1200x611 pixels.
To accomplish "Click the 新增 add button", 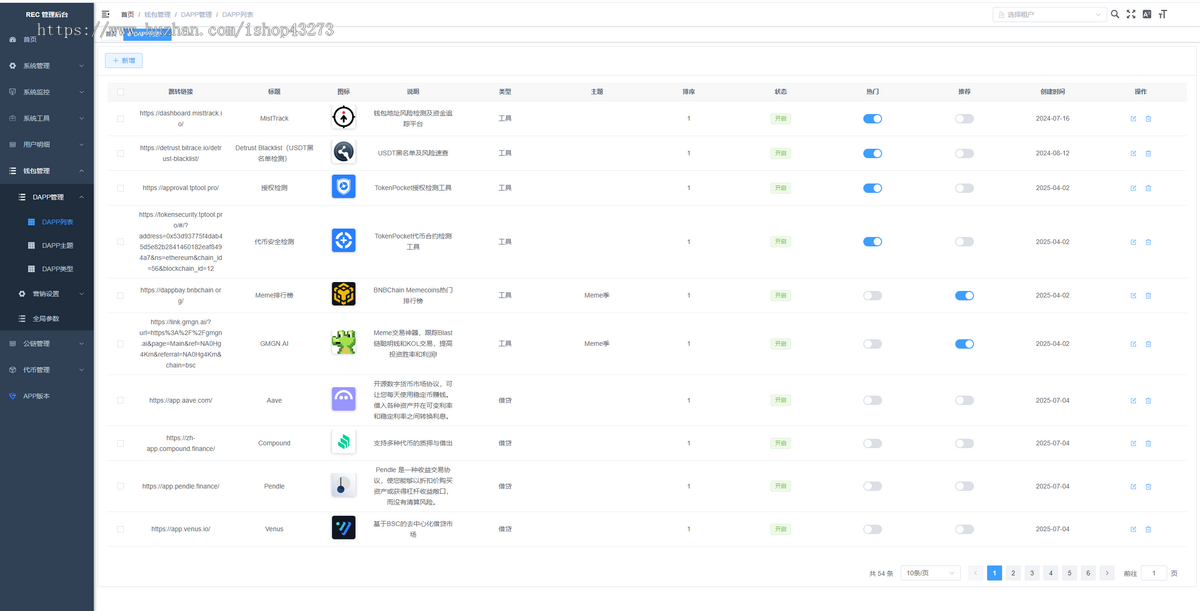I will [124, 60].
